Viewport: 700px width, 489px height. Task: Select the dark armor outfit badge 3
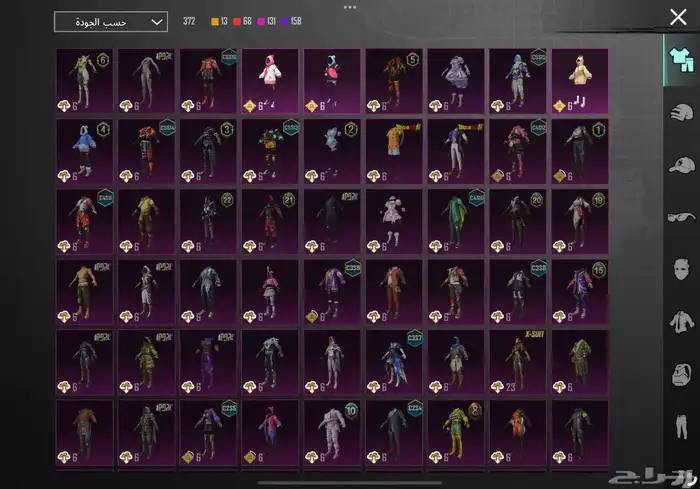(x=208, y=151)
